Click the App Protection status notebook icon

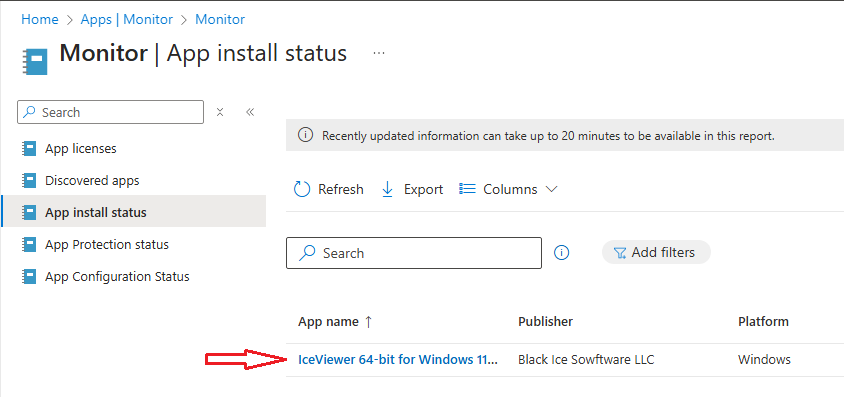point(29,244)
